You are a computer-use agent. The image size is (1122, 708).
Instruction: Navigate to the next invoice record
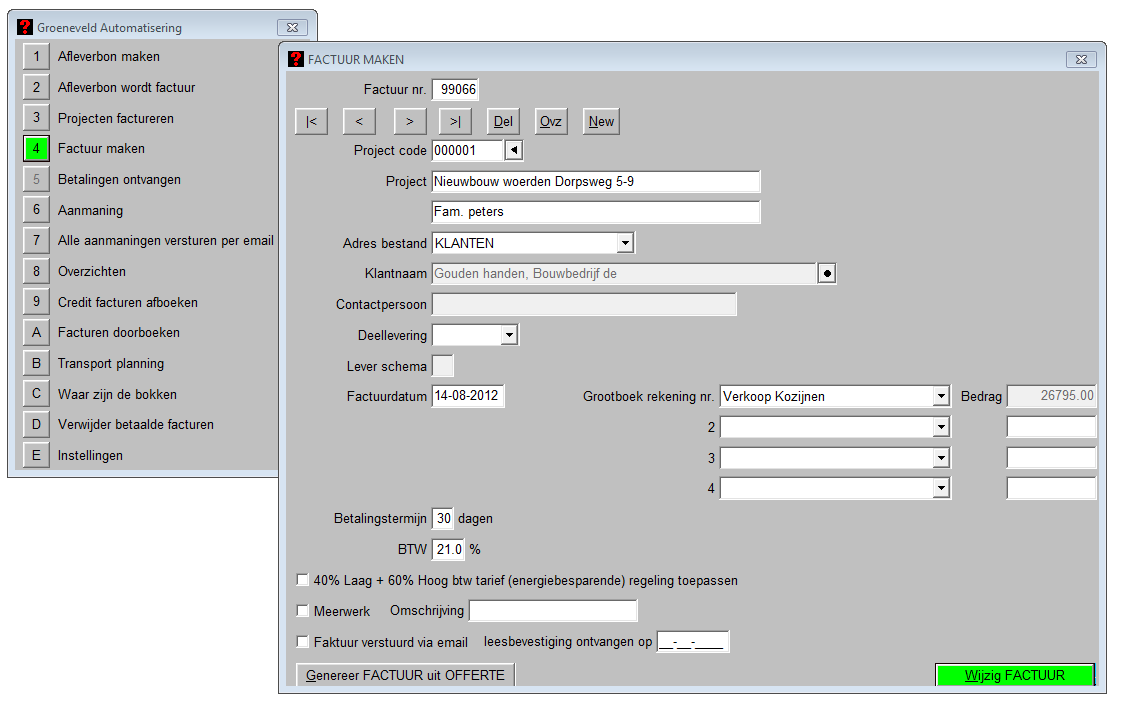click(407, 121)
